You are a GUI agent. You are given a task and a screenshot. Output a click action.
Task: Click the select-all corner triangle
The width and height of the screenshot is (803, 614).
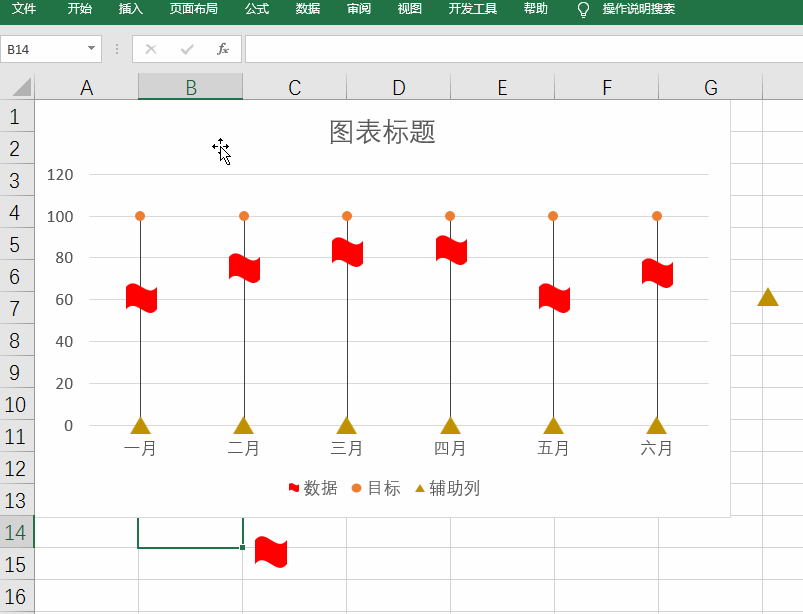tap(22, 87)
